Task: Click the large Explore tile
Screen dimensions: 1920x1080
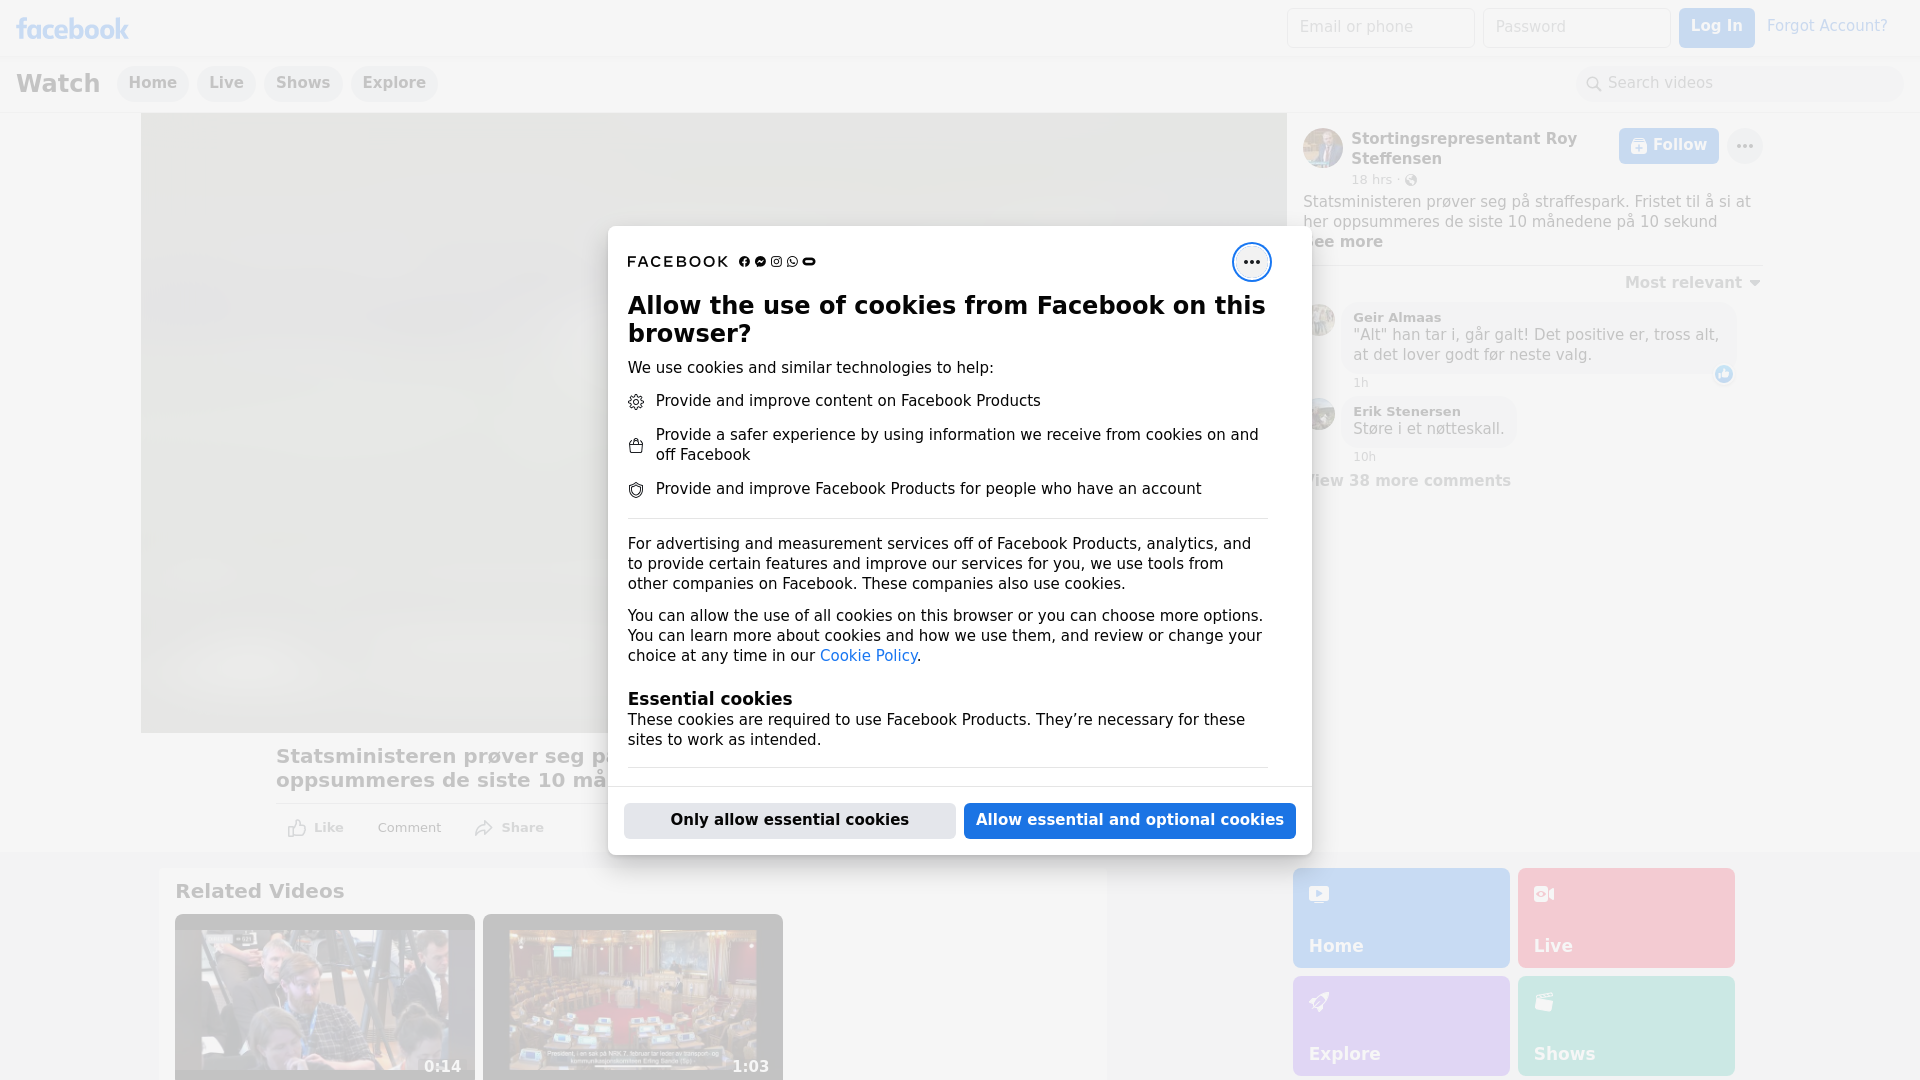Action: pos(1401,1026)
